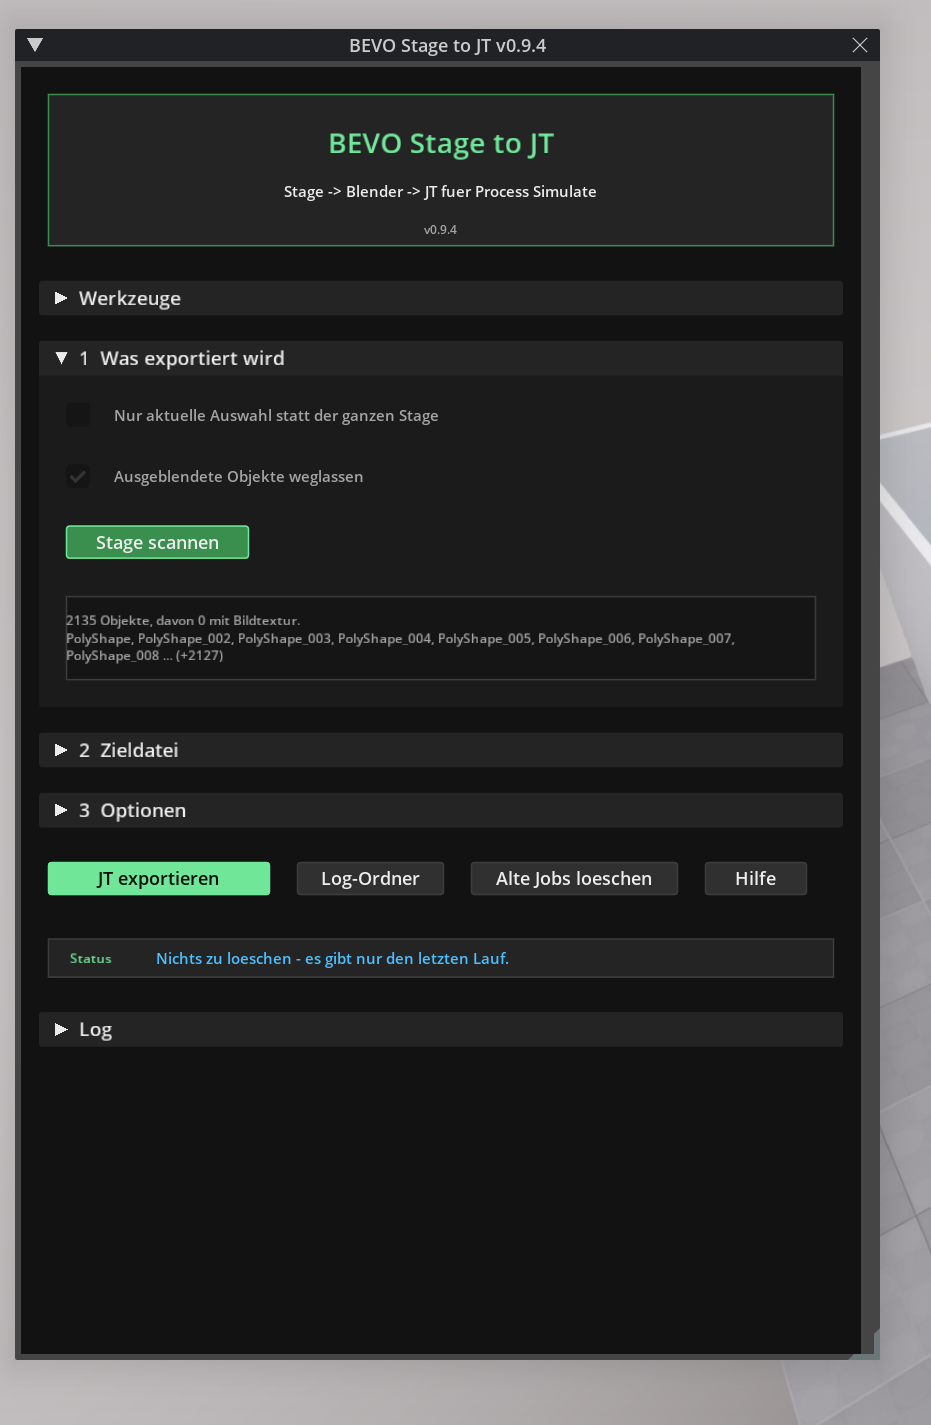Screen dimensions: 931x1425
Task: Start export with JT exportieren
Action: [159, 878]
